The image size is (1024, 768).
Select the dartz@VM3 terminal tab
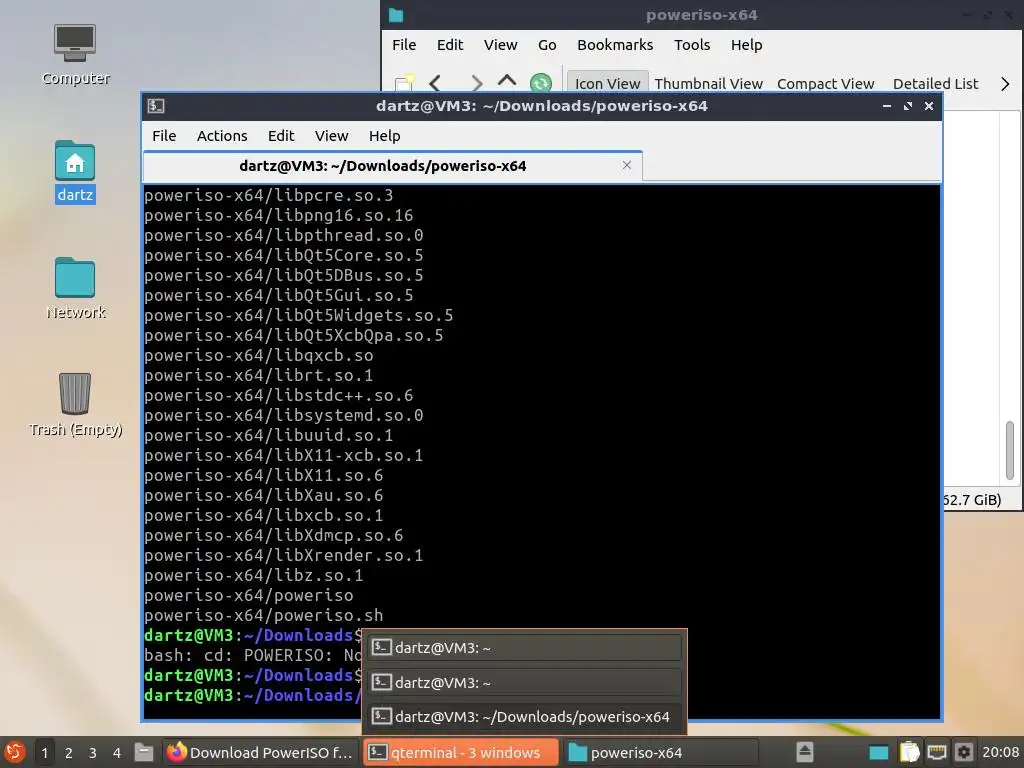pyautogui.click(x=392, y=166)
